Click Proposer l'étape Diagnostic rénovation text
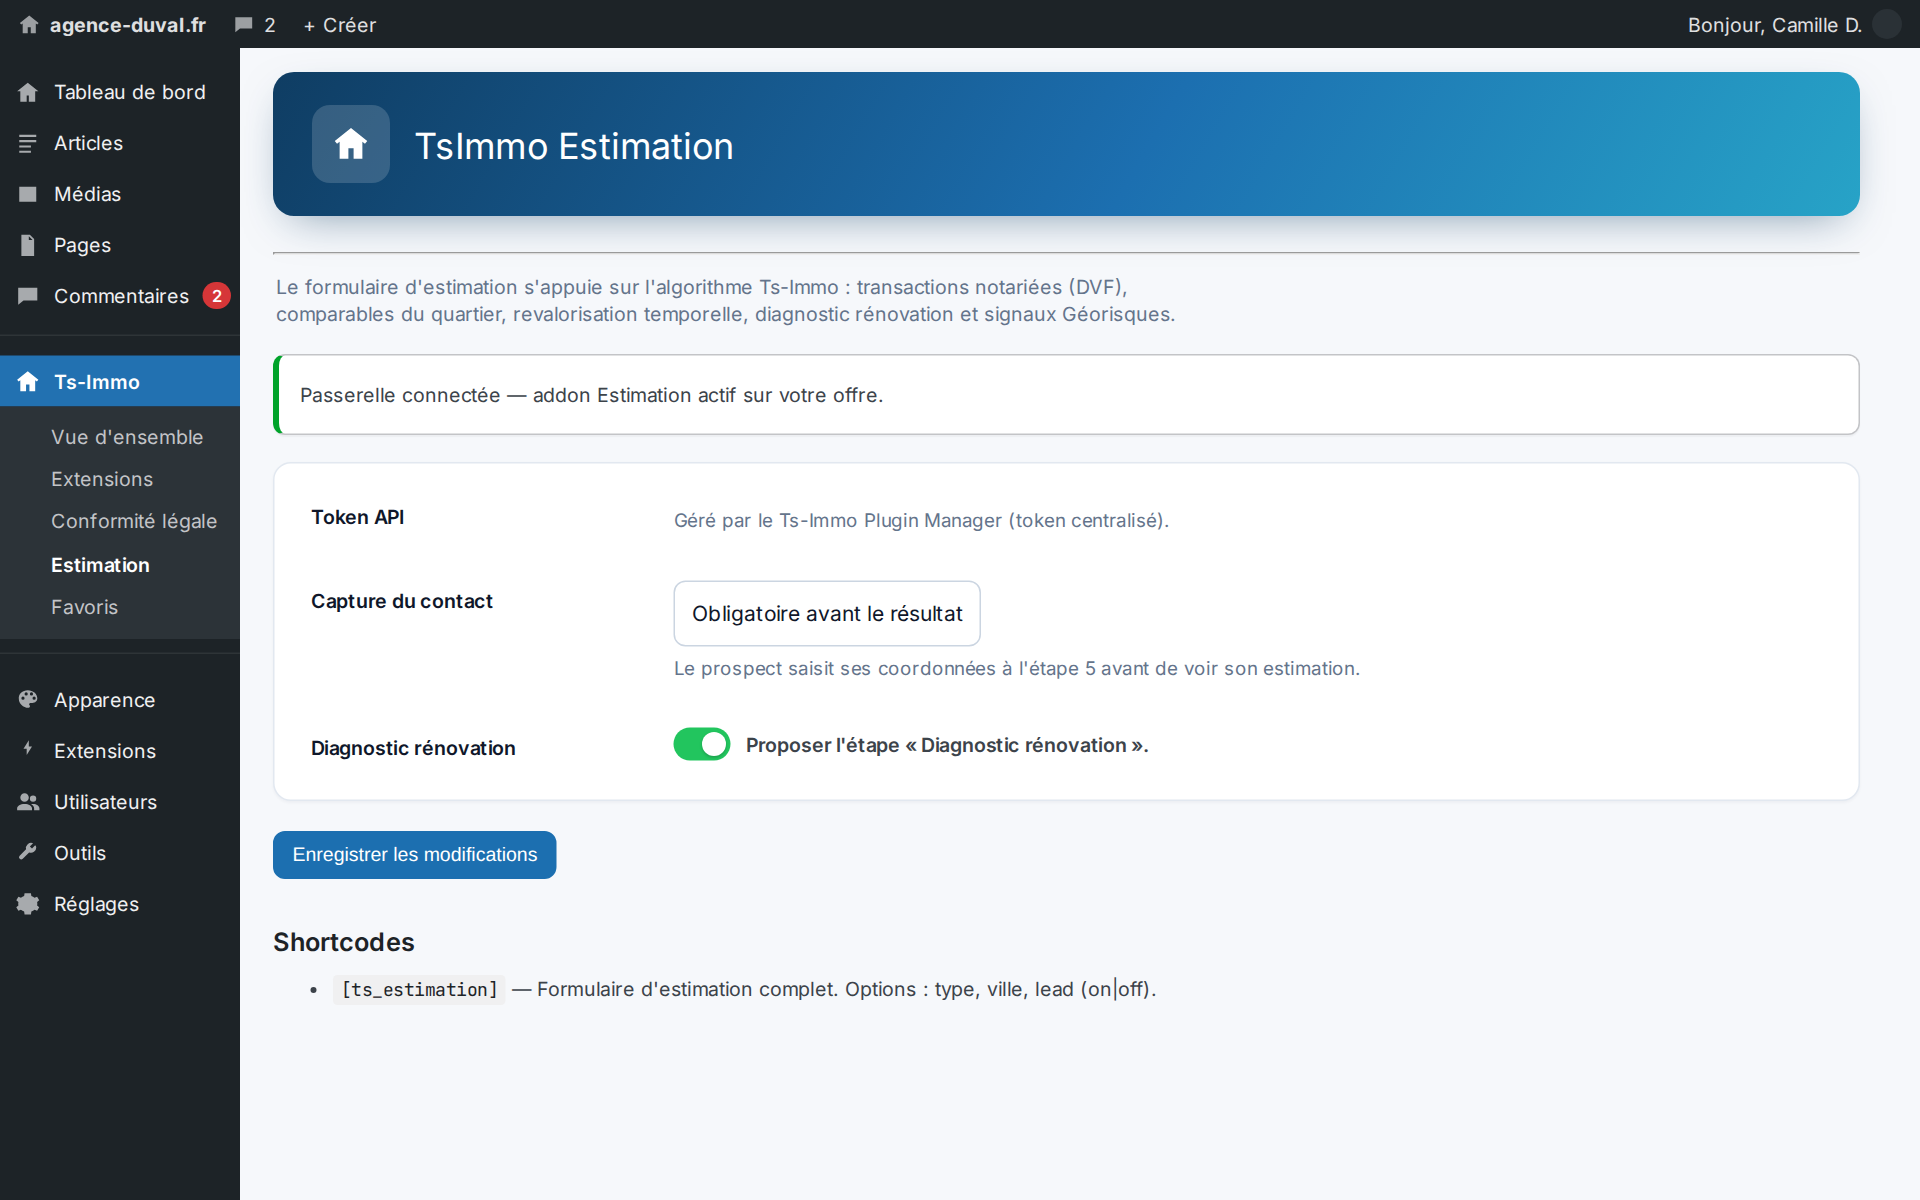 click(947, 745)
